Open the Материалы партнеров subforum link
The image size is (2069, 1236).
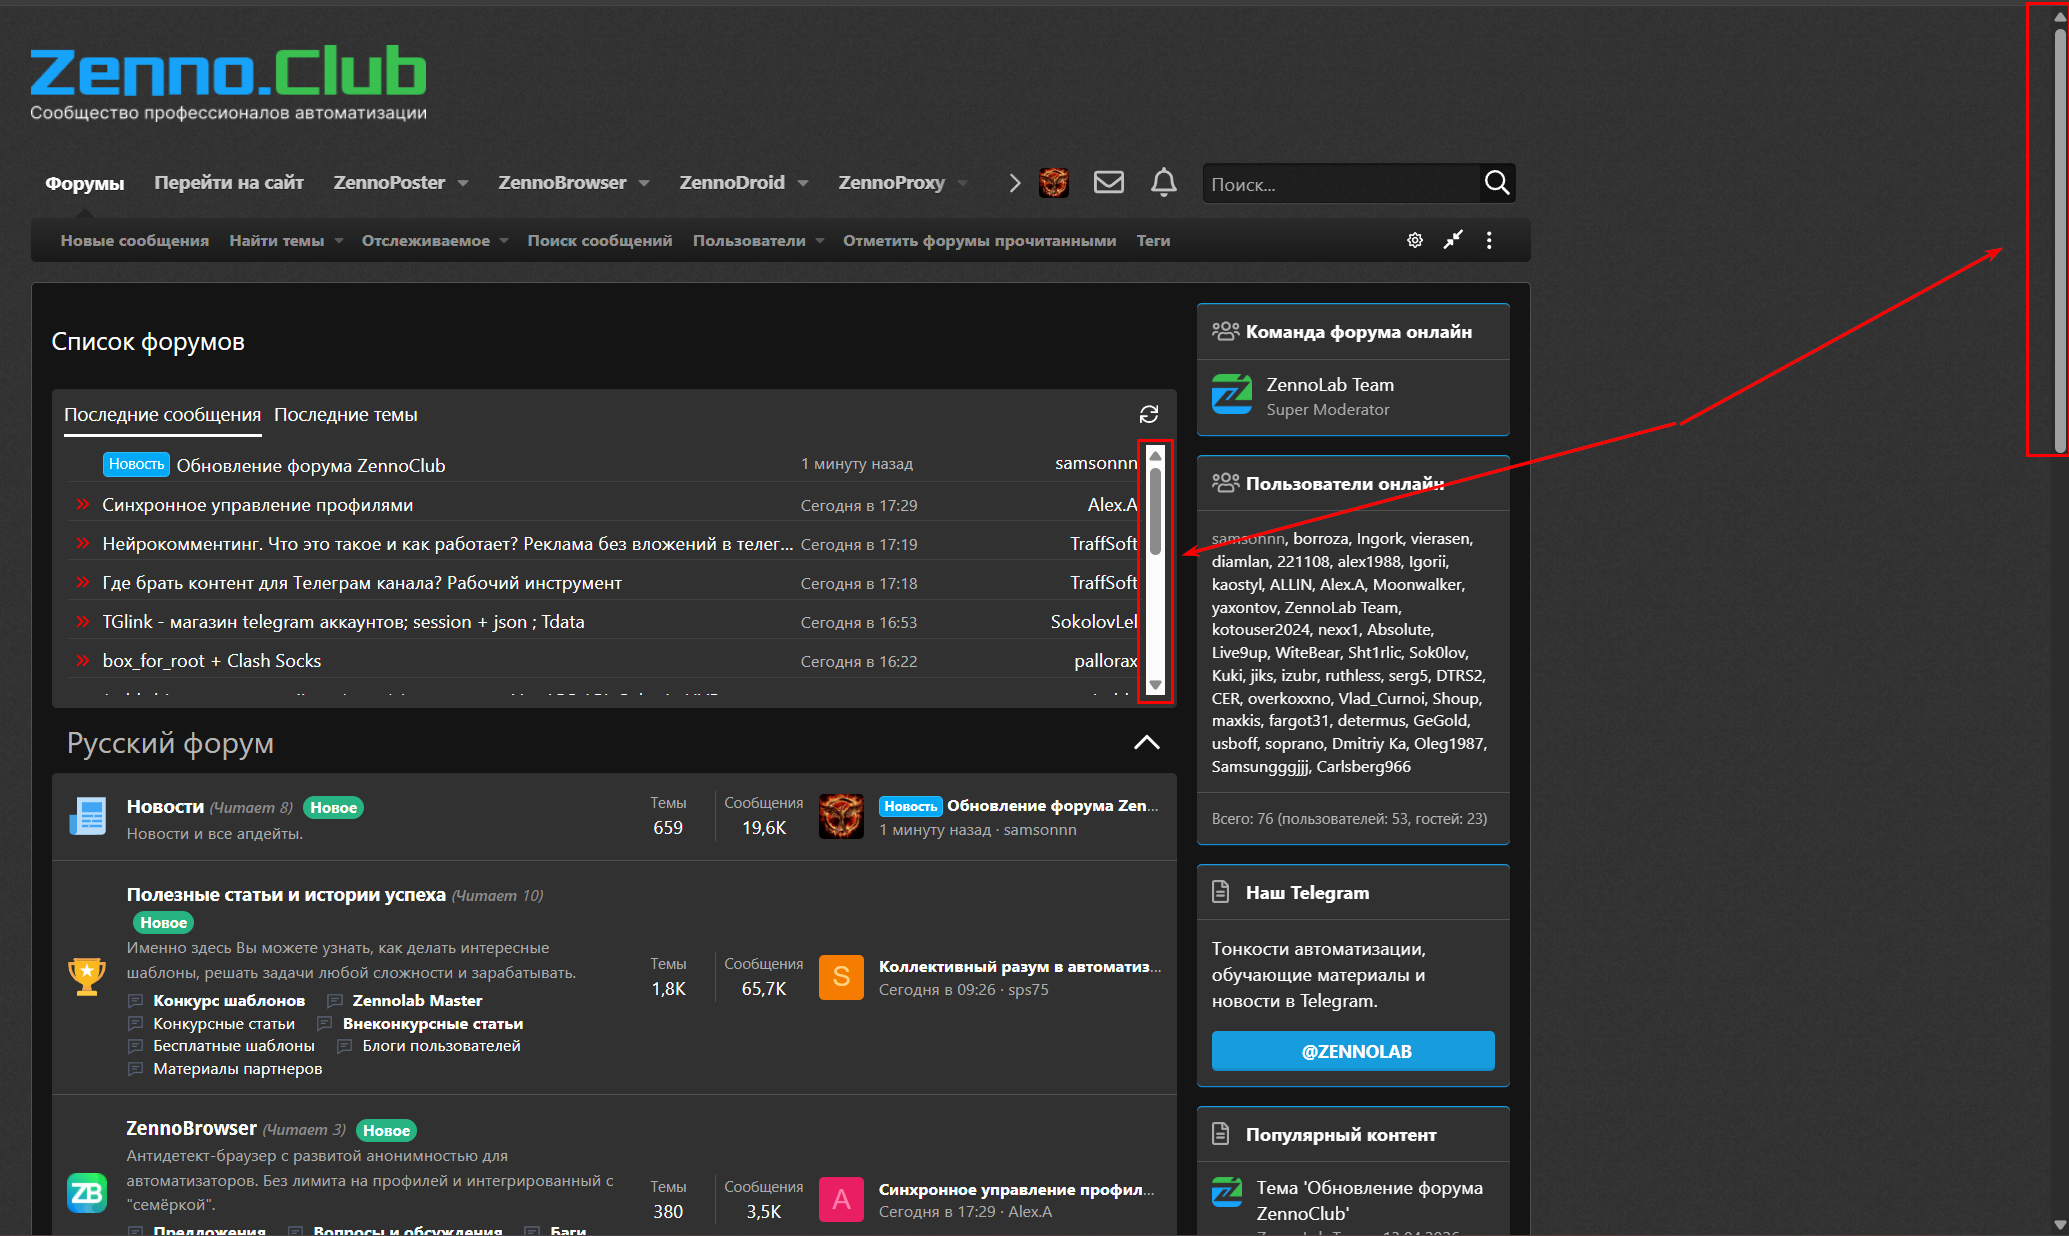point(238,1069)
